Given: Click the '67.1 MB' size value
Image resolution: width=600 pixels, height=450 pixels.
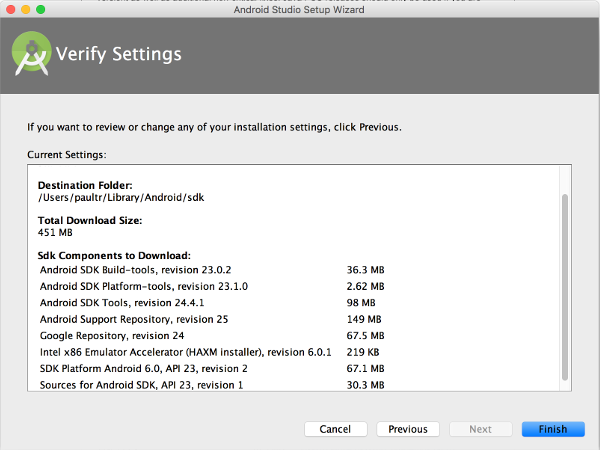Looking at the screenshot, I should (x=365, y=368).
